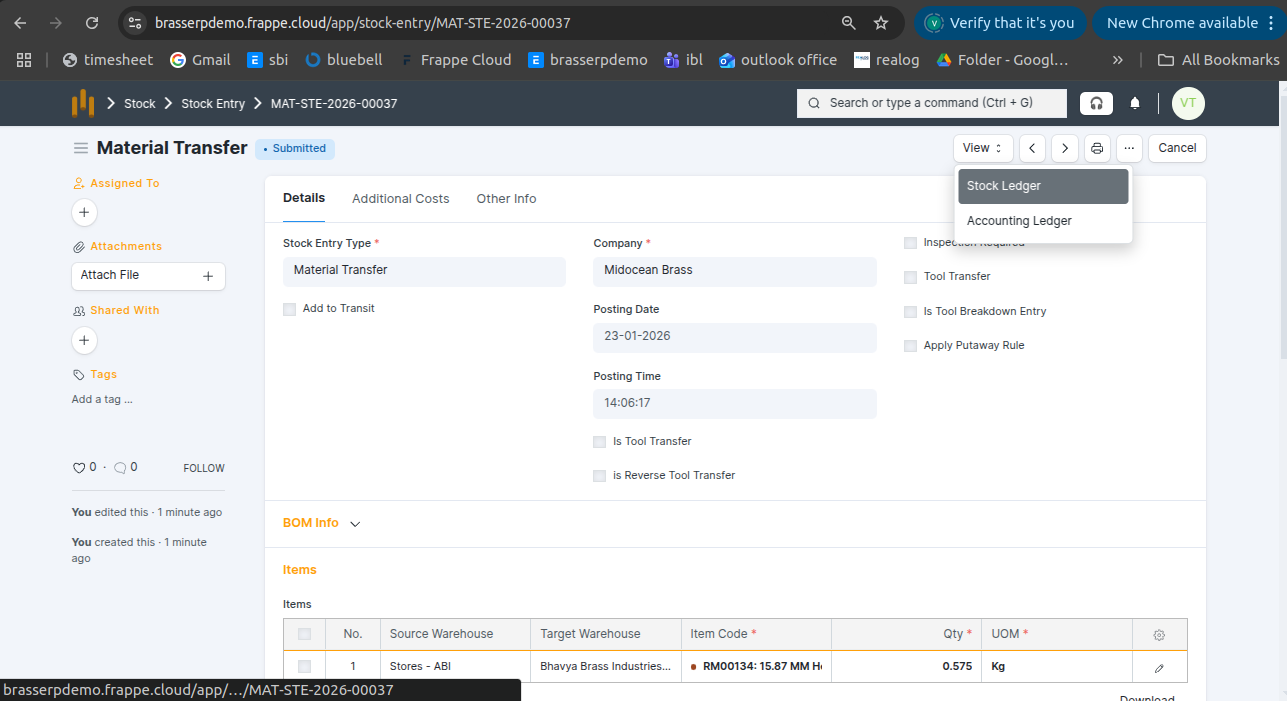Tick the Apply Putaway Rule checkbox
This screenshot has width=1287, height=701.
click(x=910, y=346)
